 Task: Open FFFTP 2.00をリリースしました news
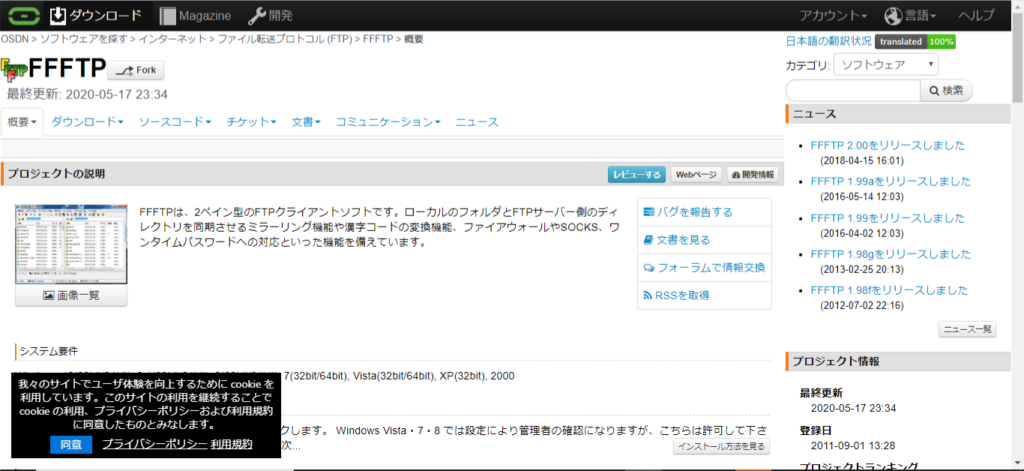tap(888, 145)
